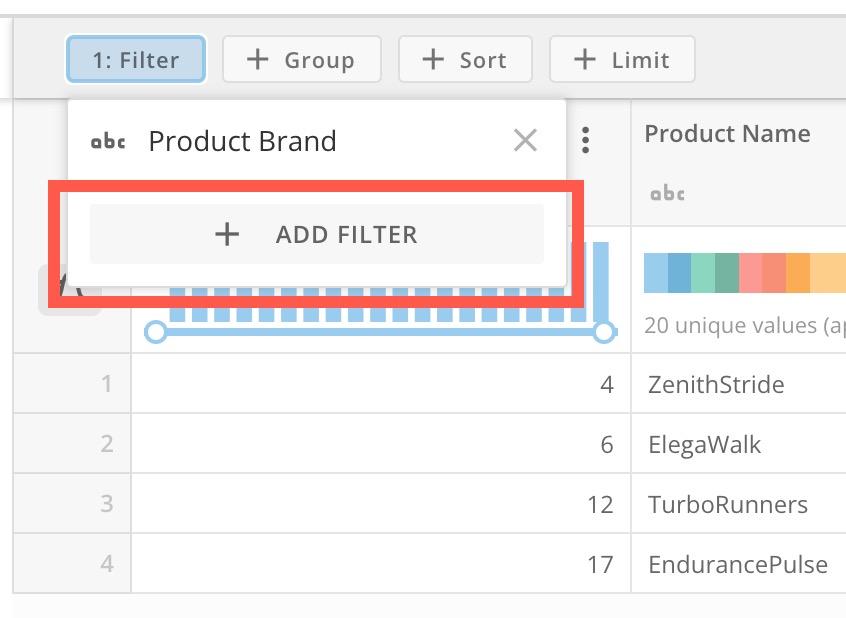
Task: Click the left histogram range handle
Action: pyautogui.click(x=155, y=331)
